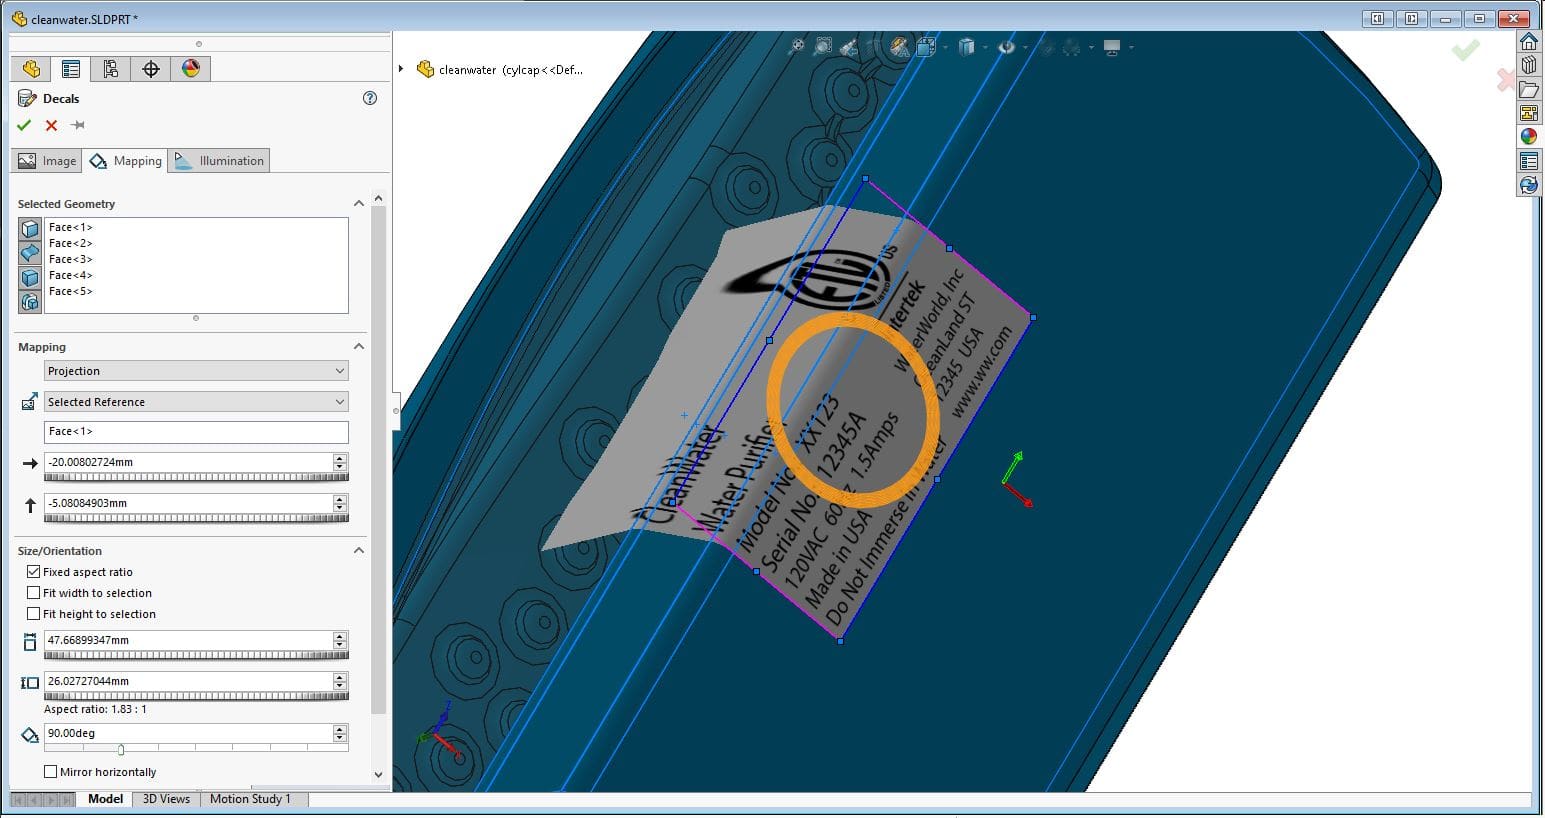1545x818 pixels.
Task: Toggle Mirror horizontally option
Action: pos(50,771)
